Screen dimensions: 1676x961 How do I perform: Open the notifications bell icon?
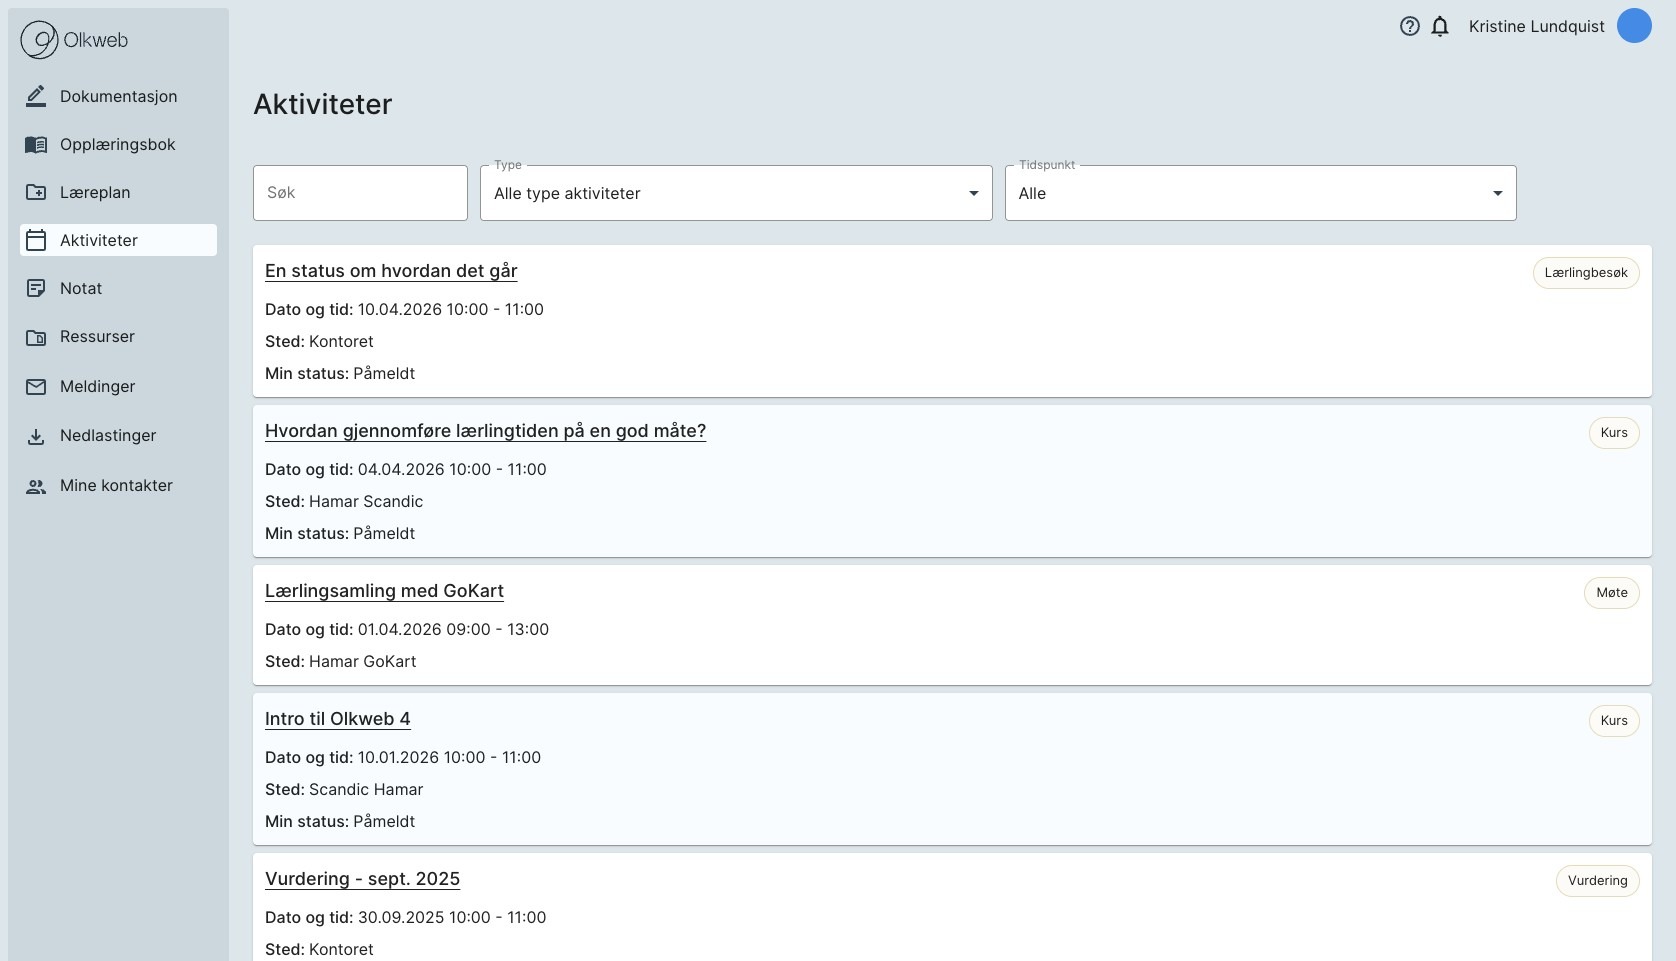pyautogui.click(x=1440, y=27)
